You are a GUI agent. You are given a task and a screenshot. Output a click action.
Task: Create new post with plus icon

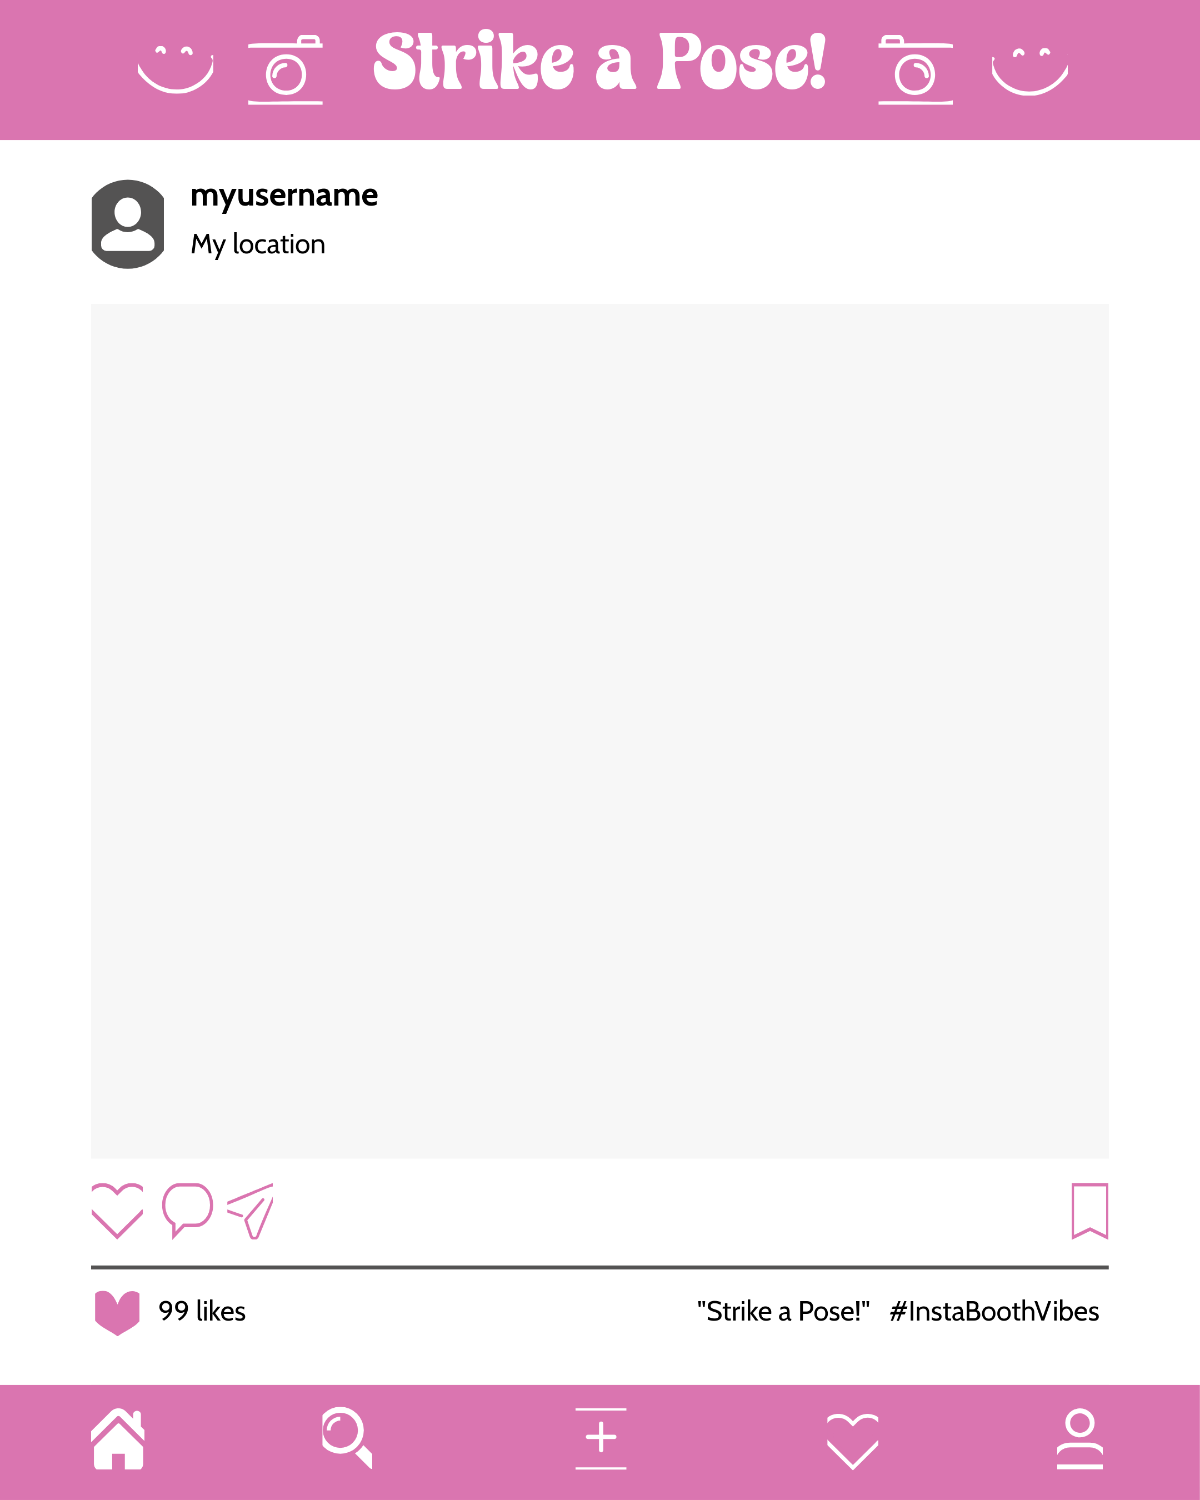coord(601,1438)
